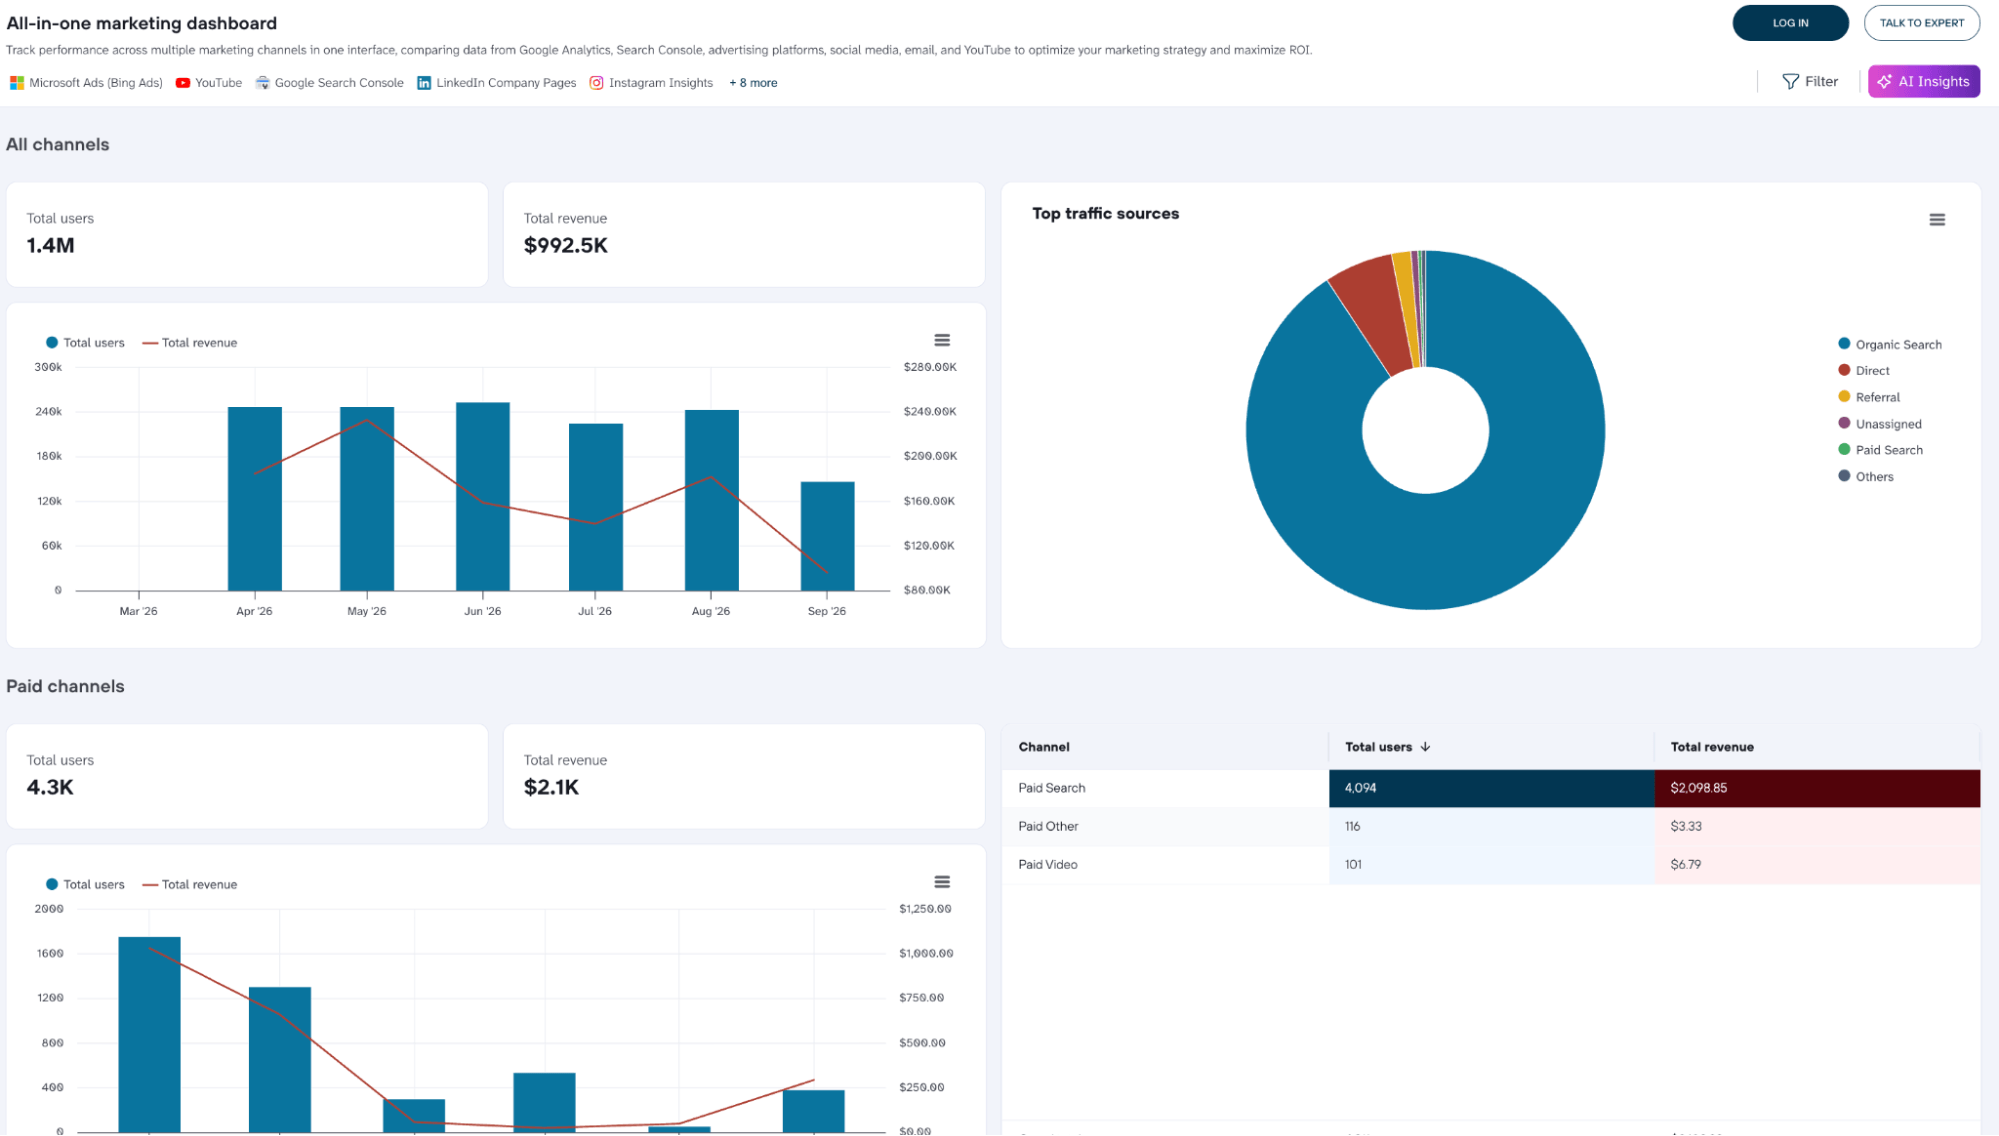Image resolution: width=1999 pixels, height=1136 pixels.
Task: Toggle Paid Search in pie legend
Action: coord(1880,450)
